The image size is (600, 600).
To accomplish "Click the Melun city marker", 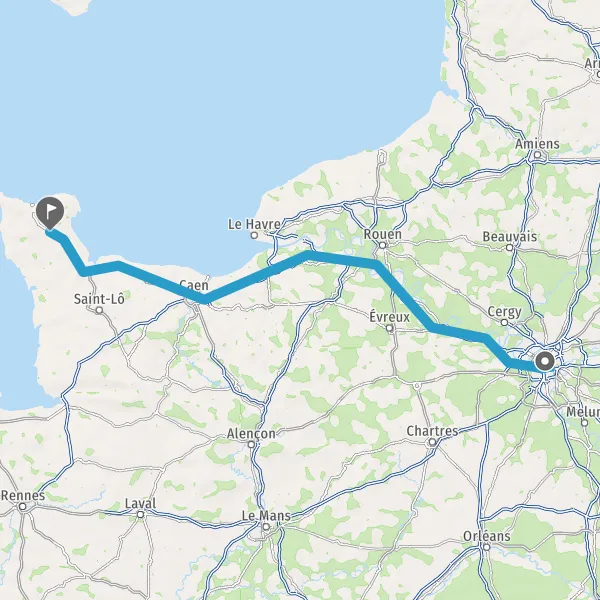I will (584, 423).
